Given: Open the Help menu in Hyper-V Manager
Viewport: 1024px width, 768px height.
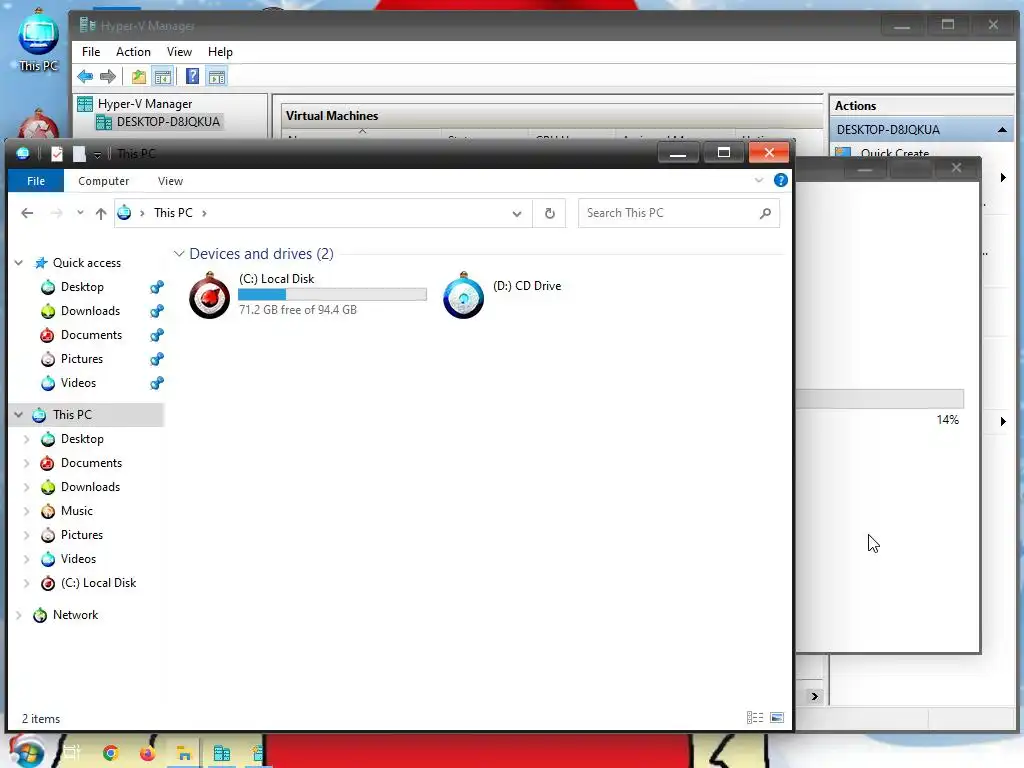Looking at the screenshot, I should (220, 52).
